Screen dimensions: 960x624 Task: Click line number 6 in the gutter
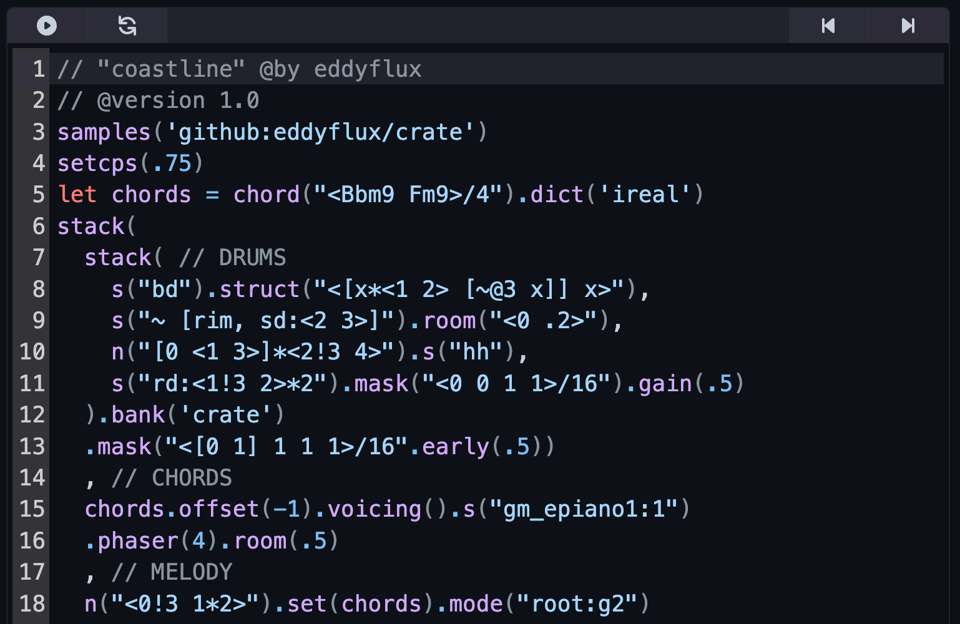click(x=38, y=226)
